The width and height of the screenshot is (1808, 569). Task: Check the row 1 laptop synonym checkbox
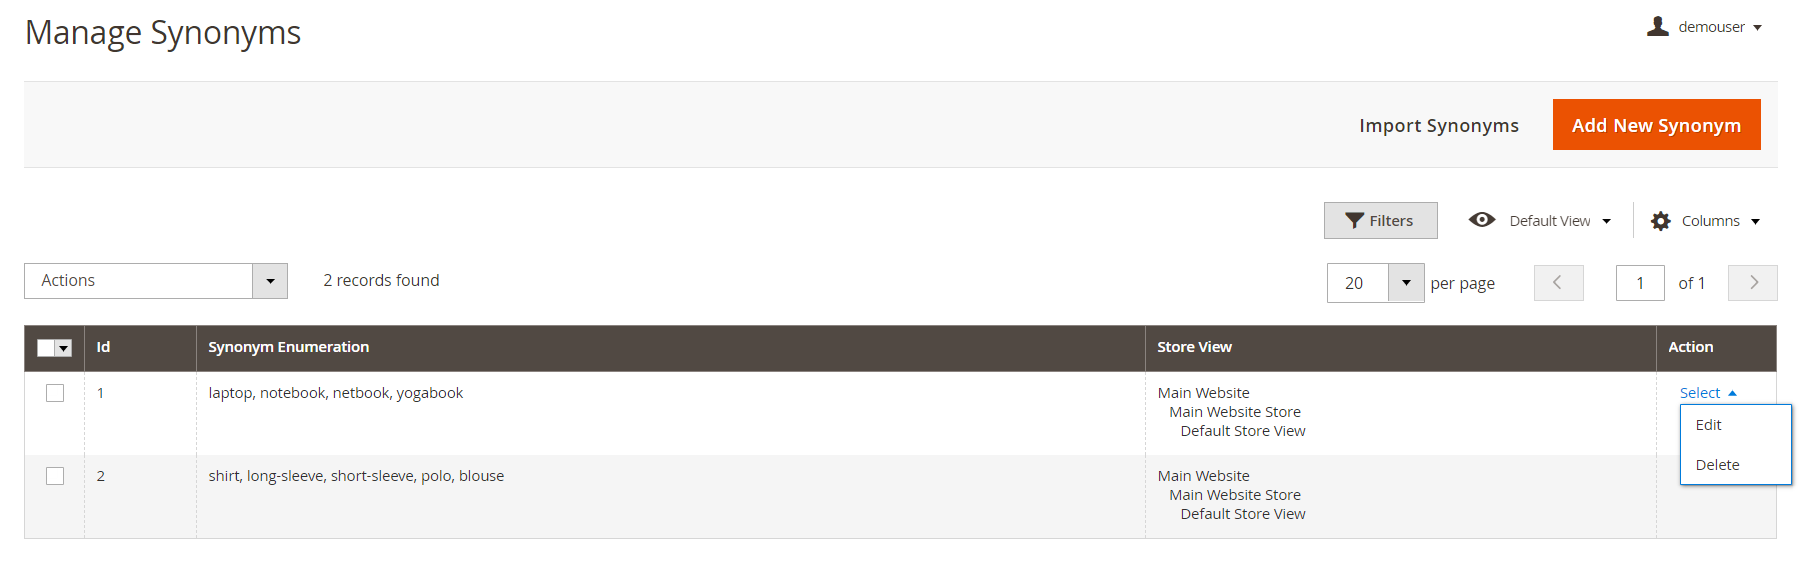pyautogui.click(x=55, y=393)
